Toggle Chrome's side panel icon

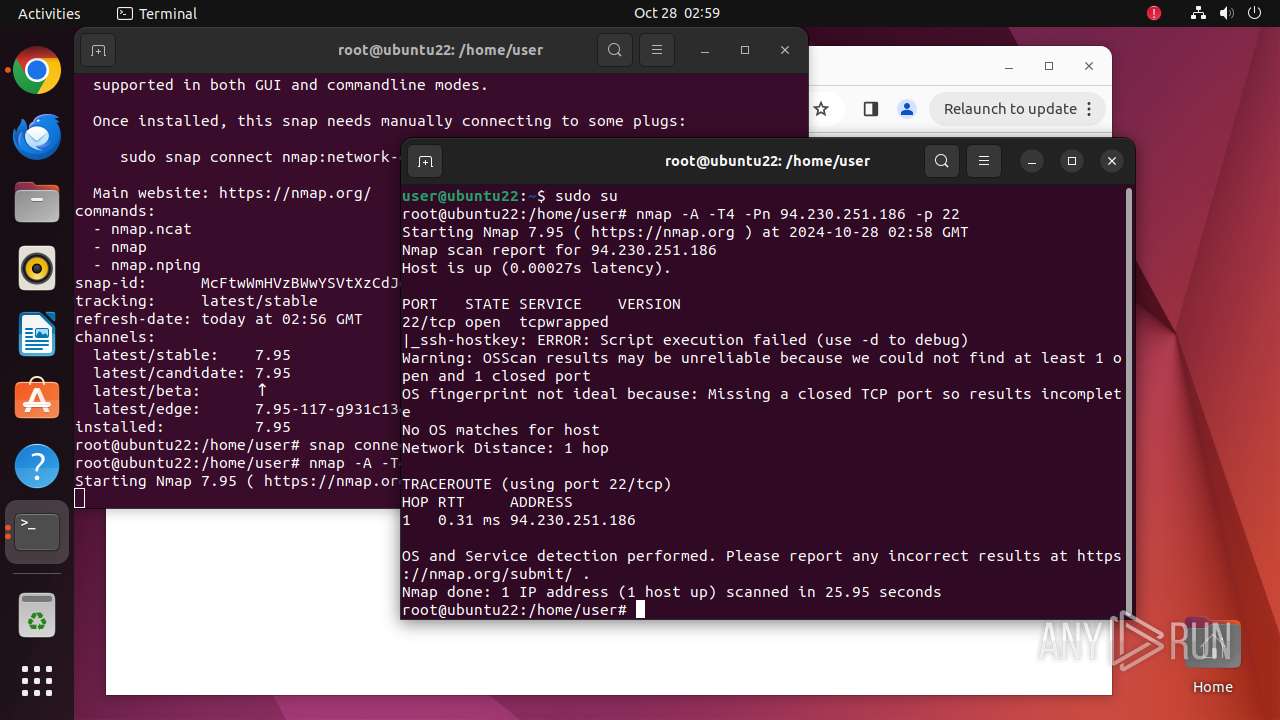pyautogui.click(x=870, y=109)
